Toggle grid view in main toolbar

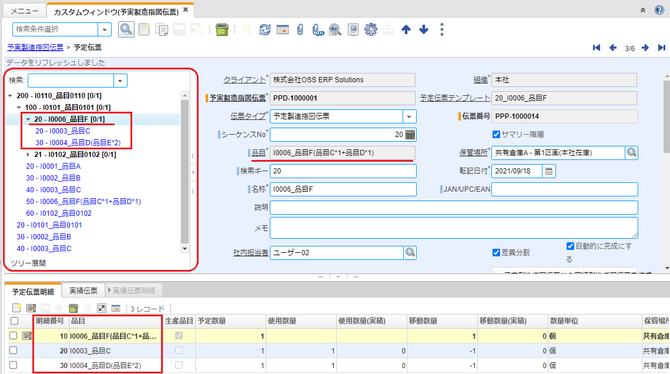click(282, 29)
